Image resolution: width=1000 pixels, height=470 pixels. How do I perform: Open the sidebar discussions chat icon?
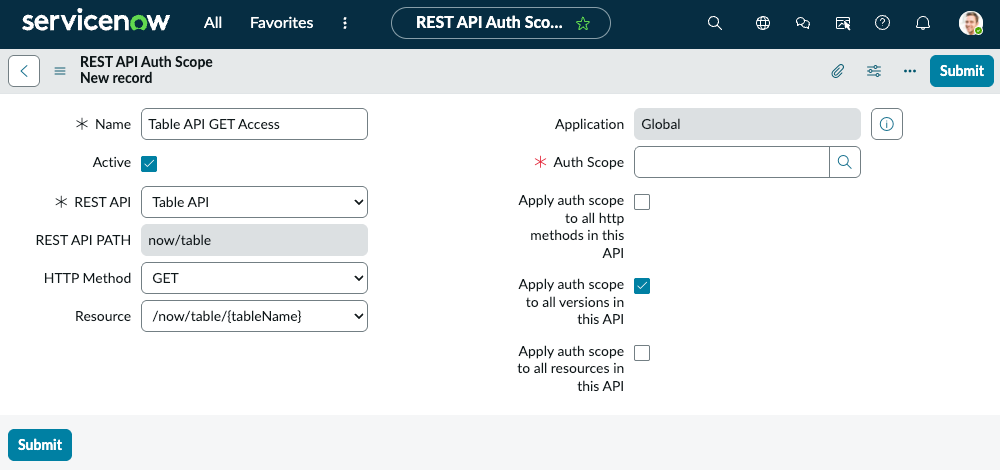(x=802, y=24)
